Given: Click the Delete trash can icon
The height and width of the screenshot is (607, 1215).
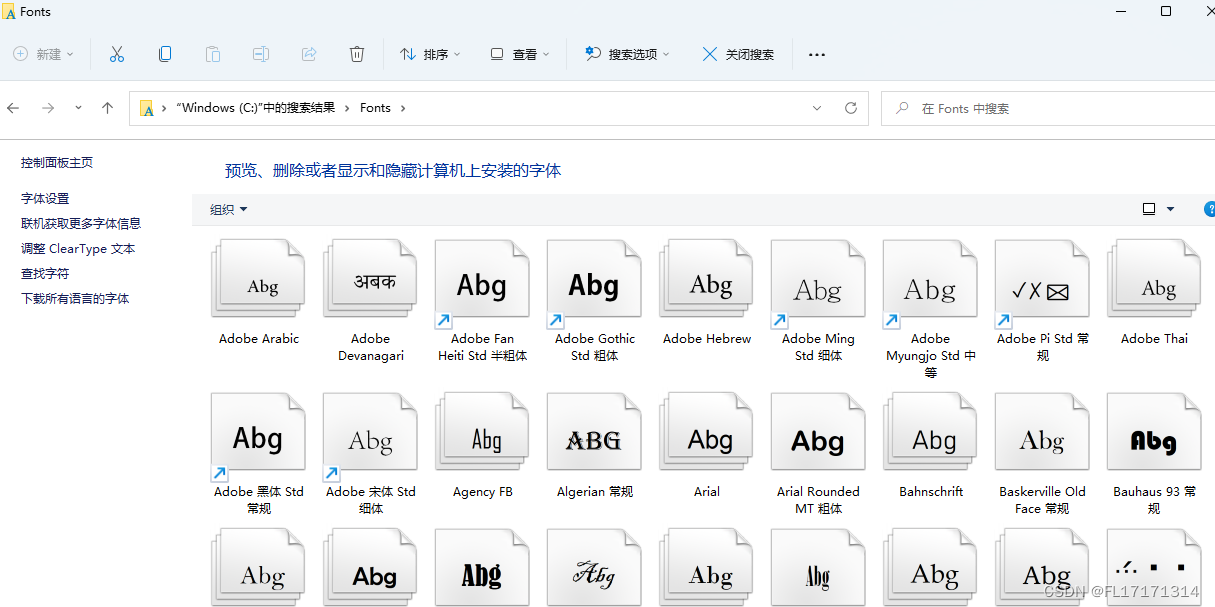Looking at the screenshot, I should 357,54.
